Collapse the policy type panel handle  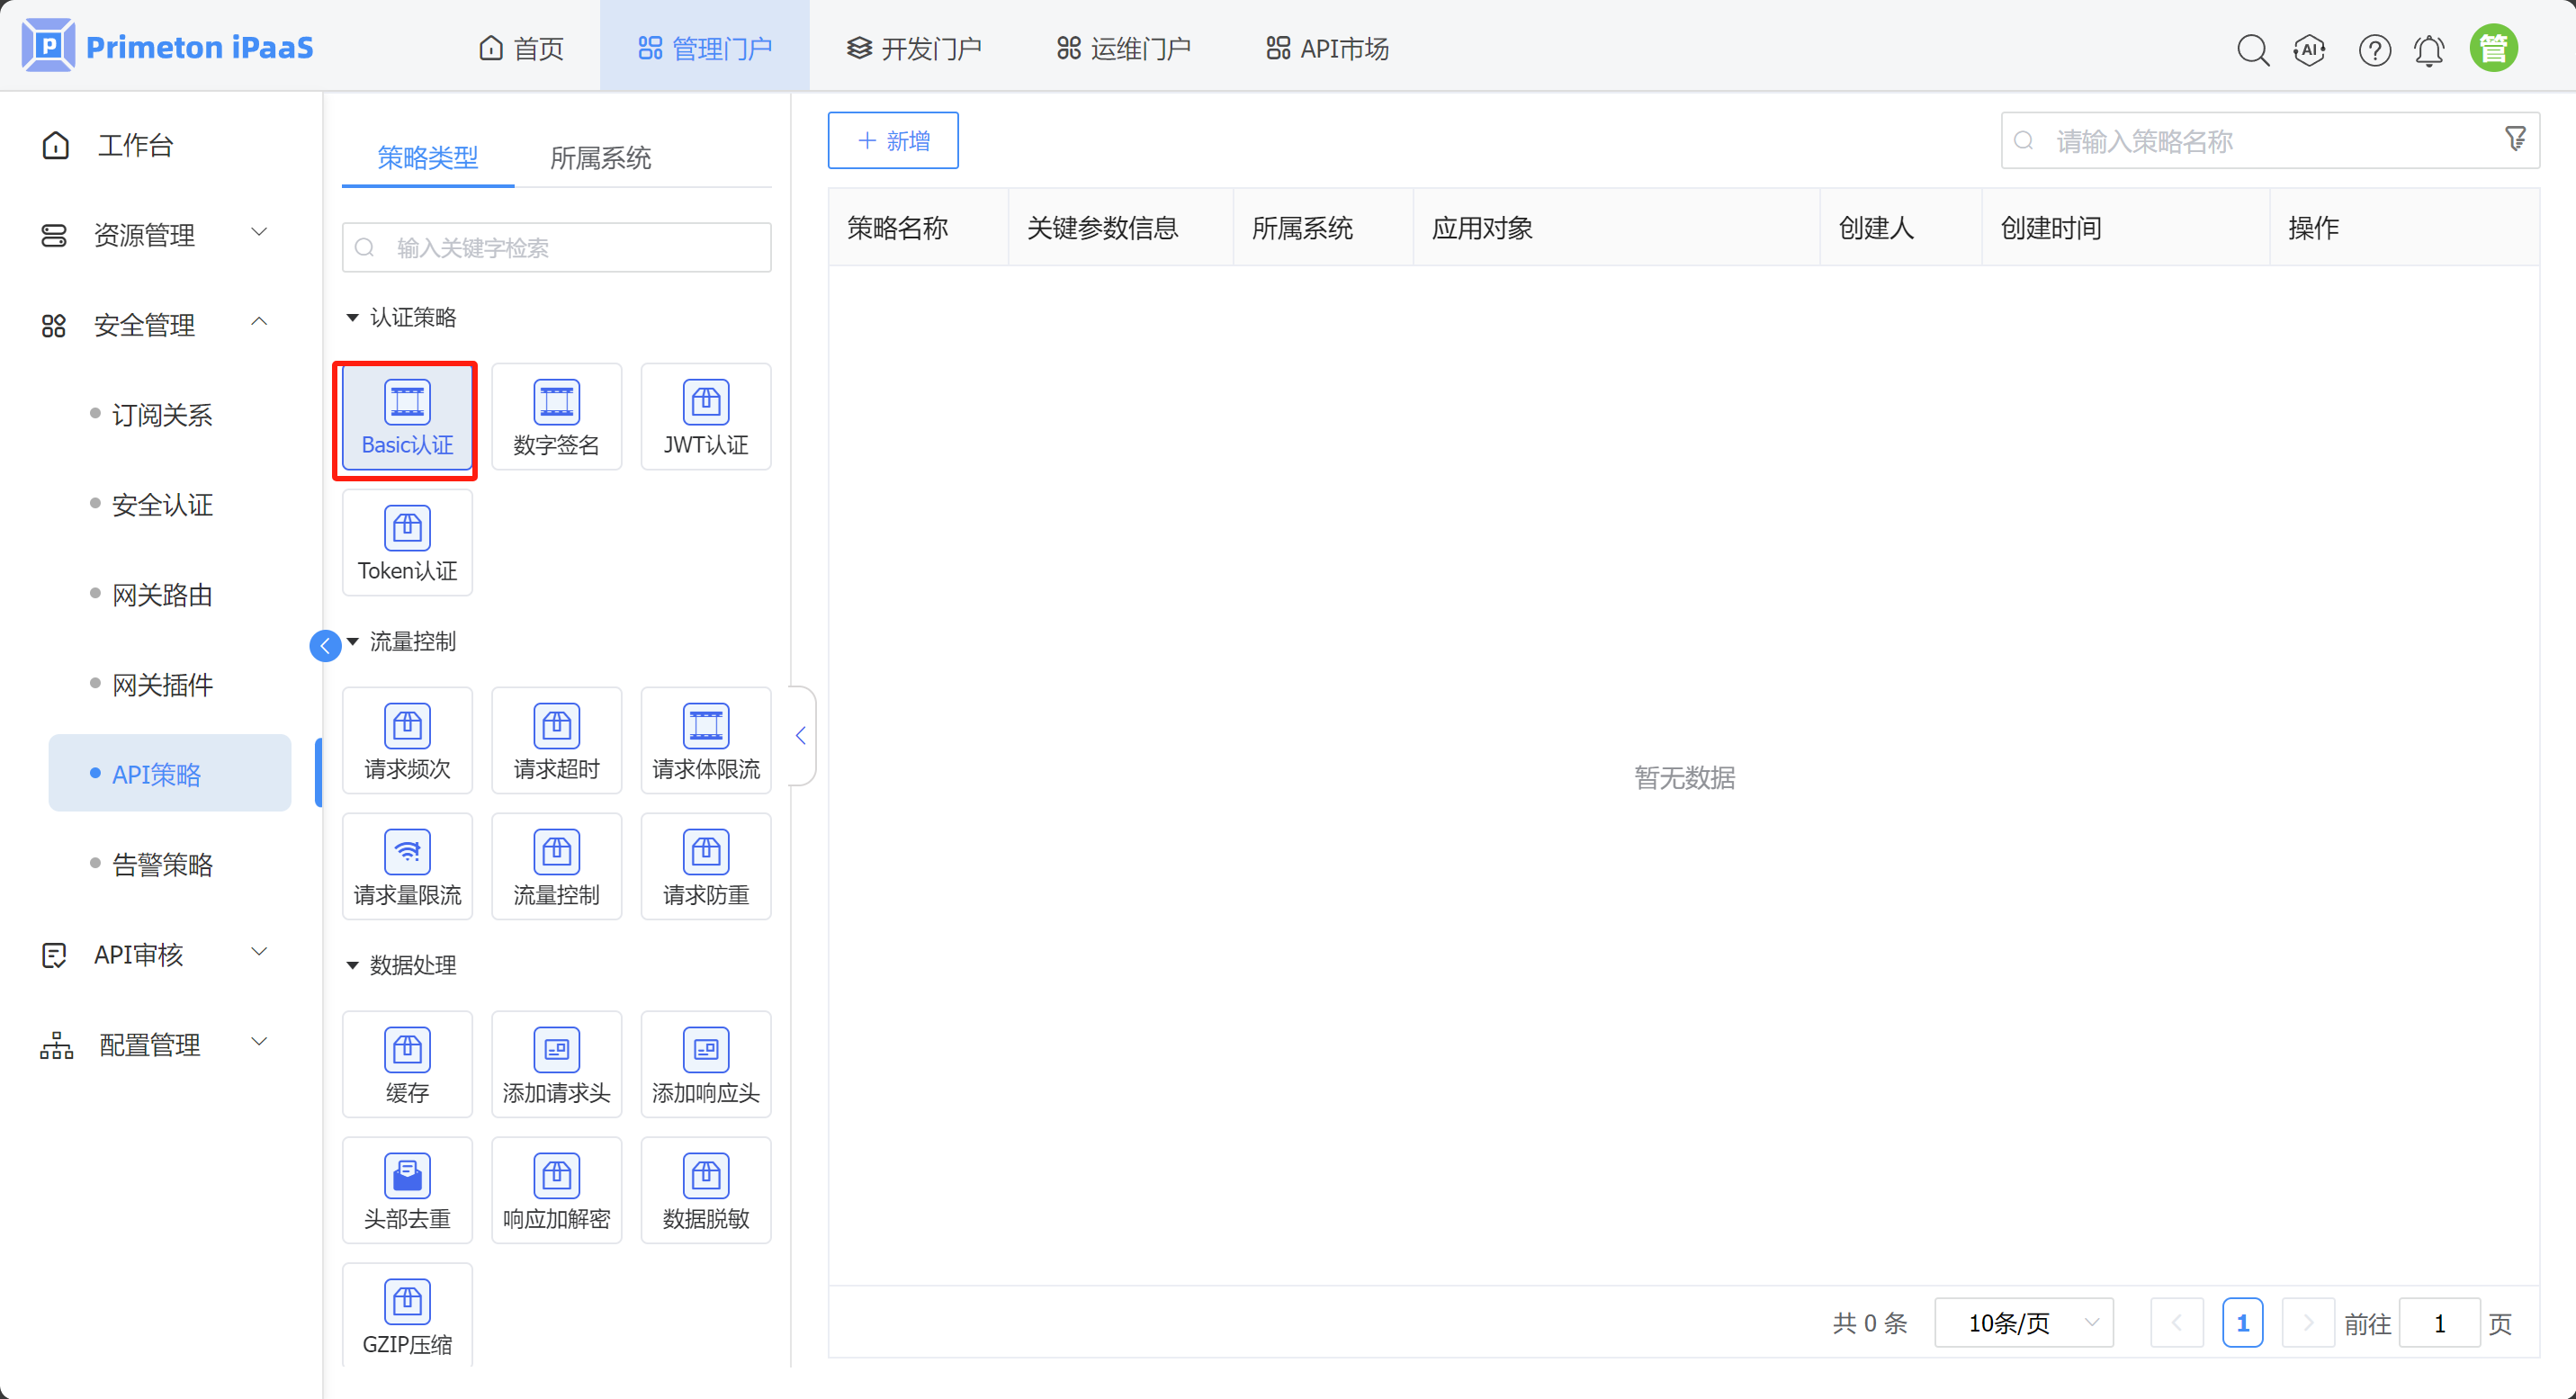[x=801, y=736]
